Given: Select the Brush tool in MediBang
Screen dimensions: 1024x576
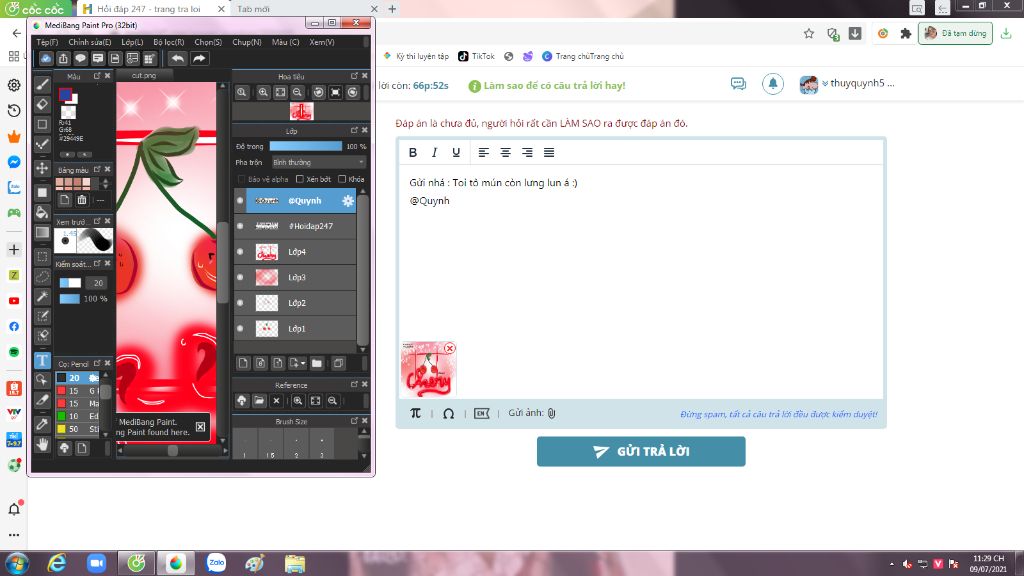Looking at the screenshot, I should (x=42, y=84).
